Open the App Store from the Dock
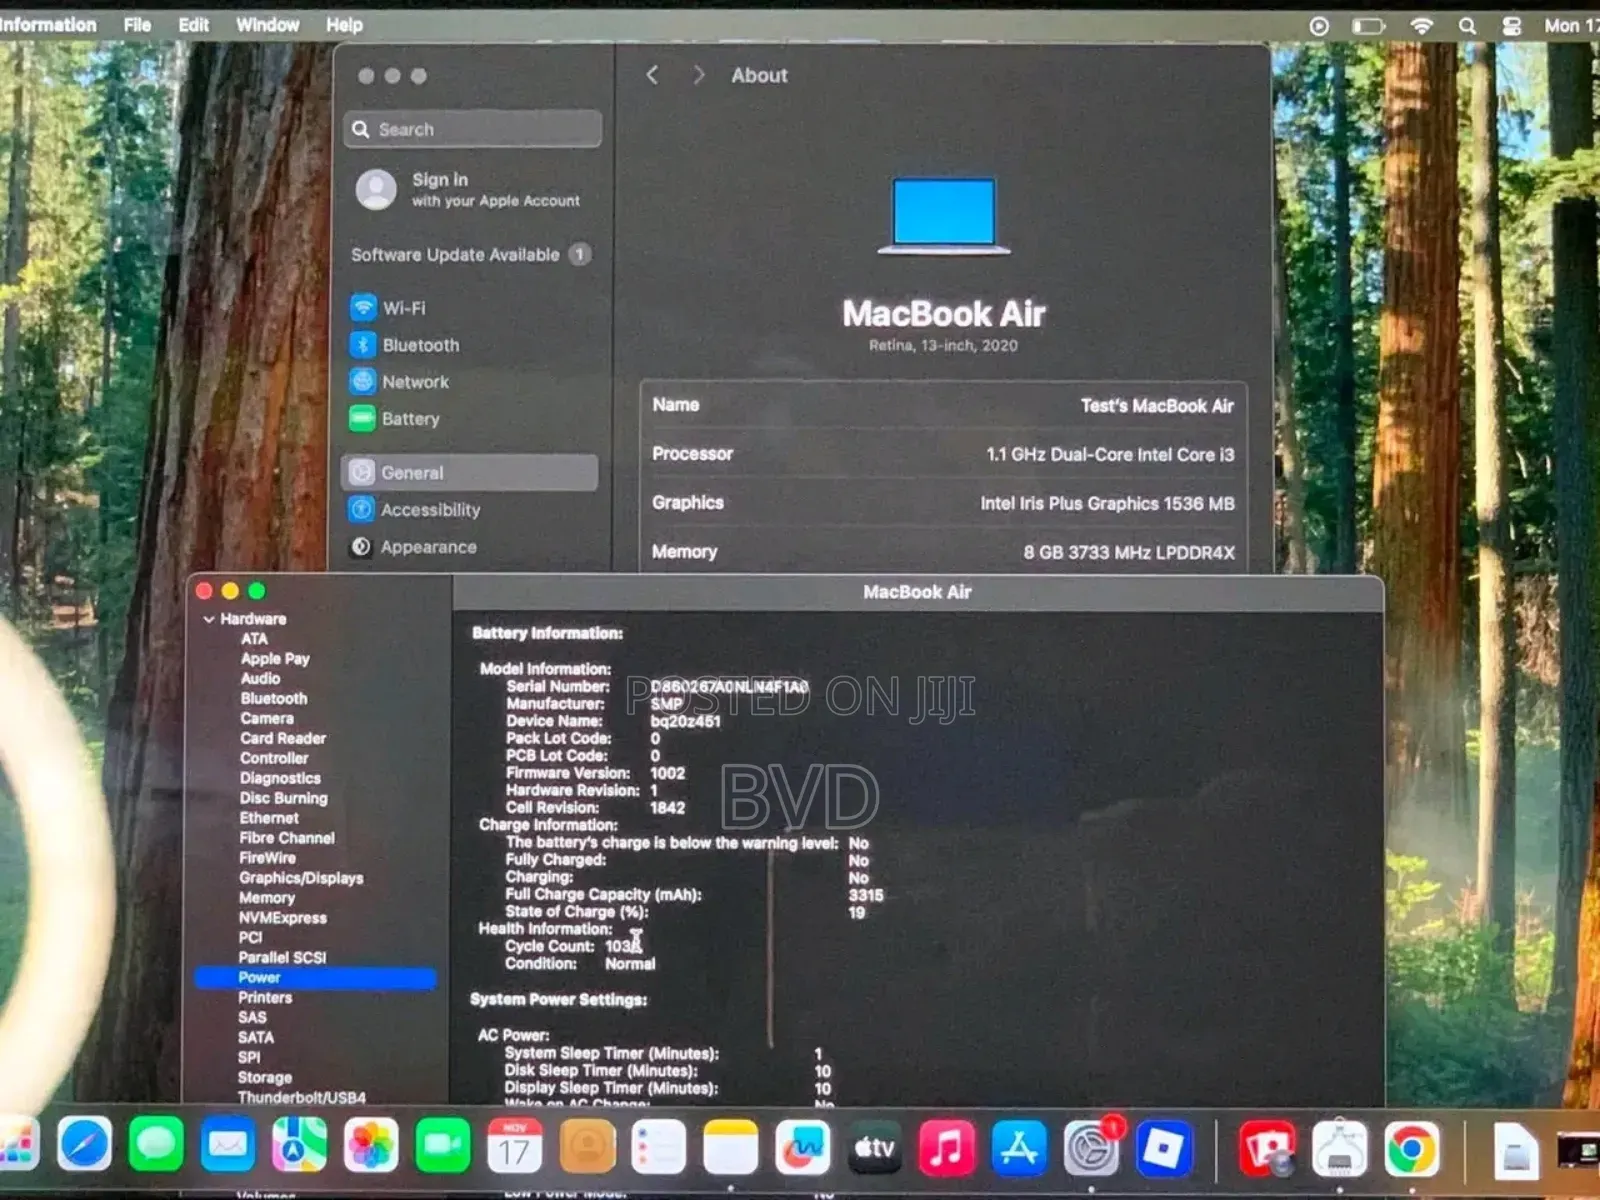 coord(1019,1147)
